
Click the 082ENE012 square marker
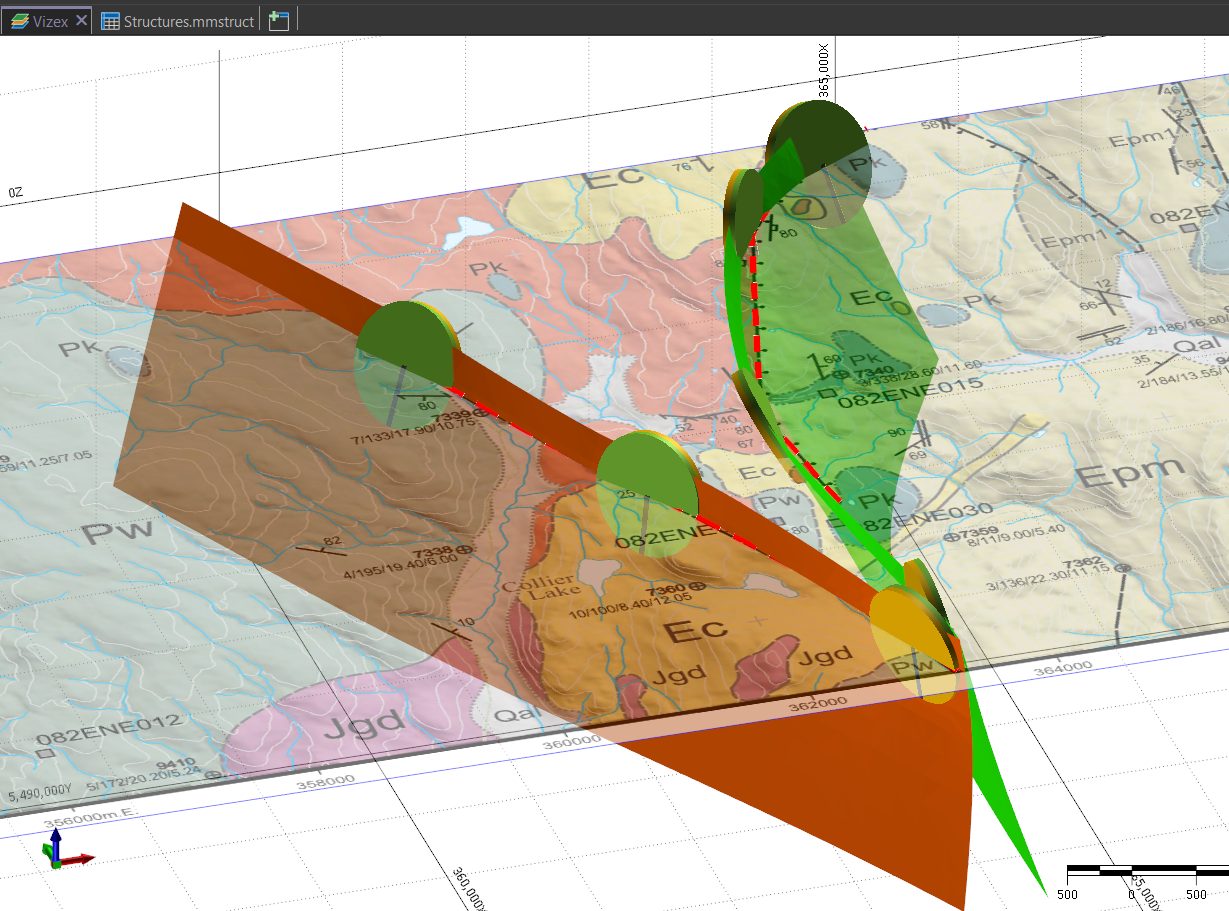[x=44, y=751]
